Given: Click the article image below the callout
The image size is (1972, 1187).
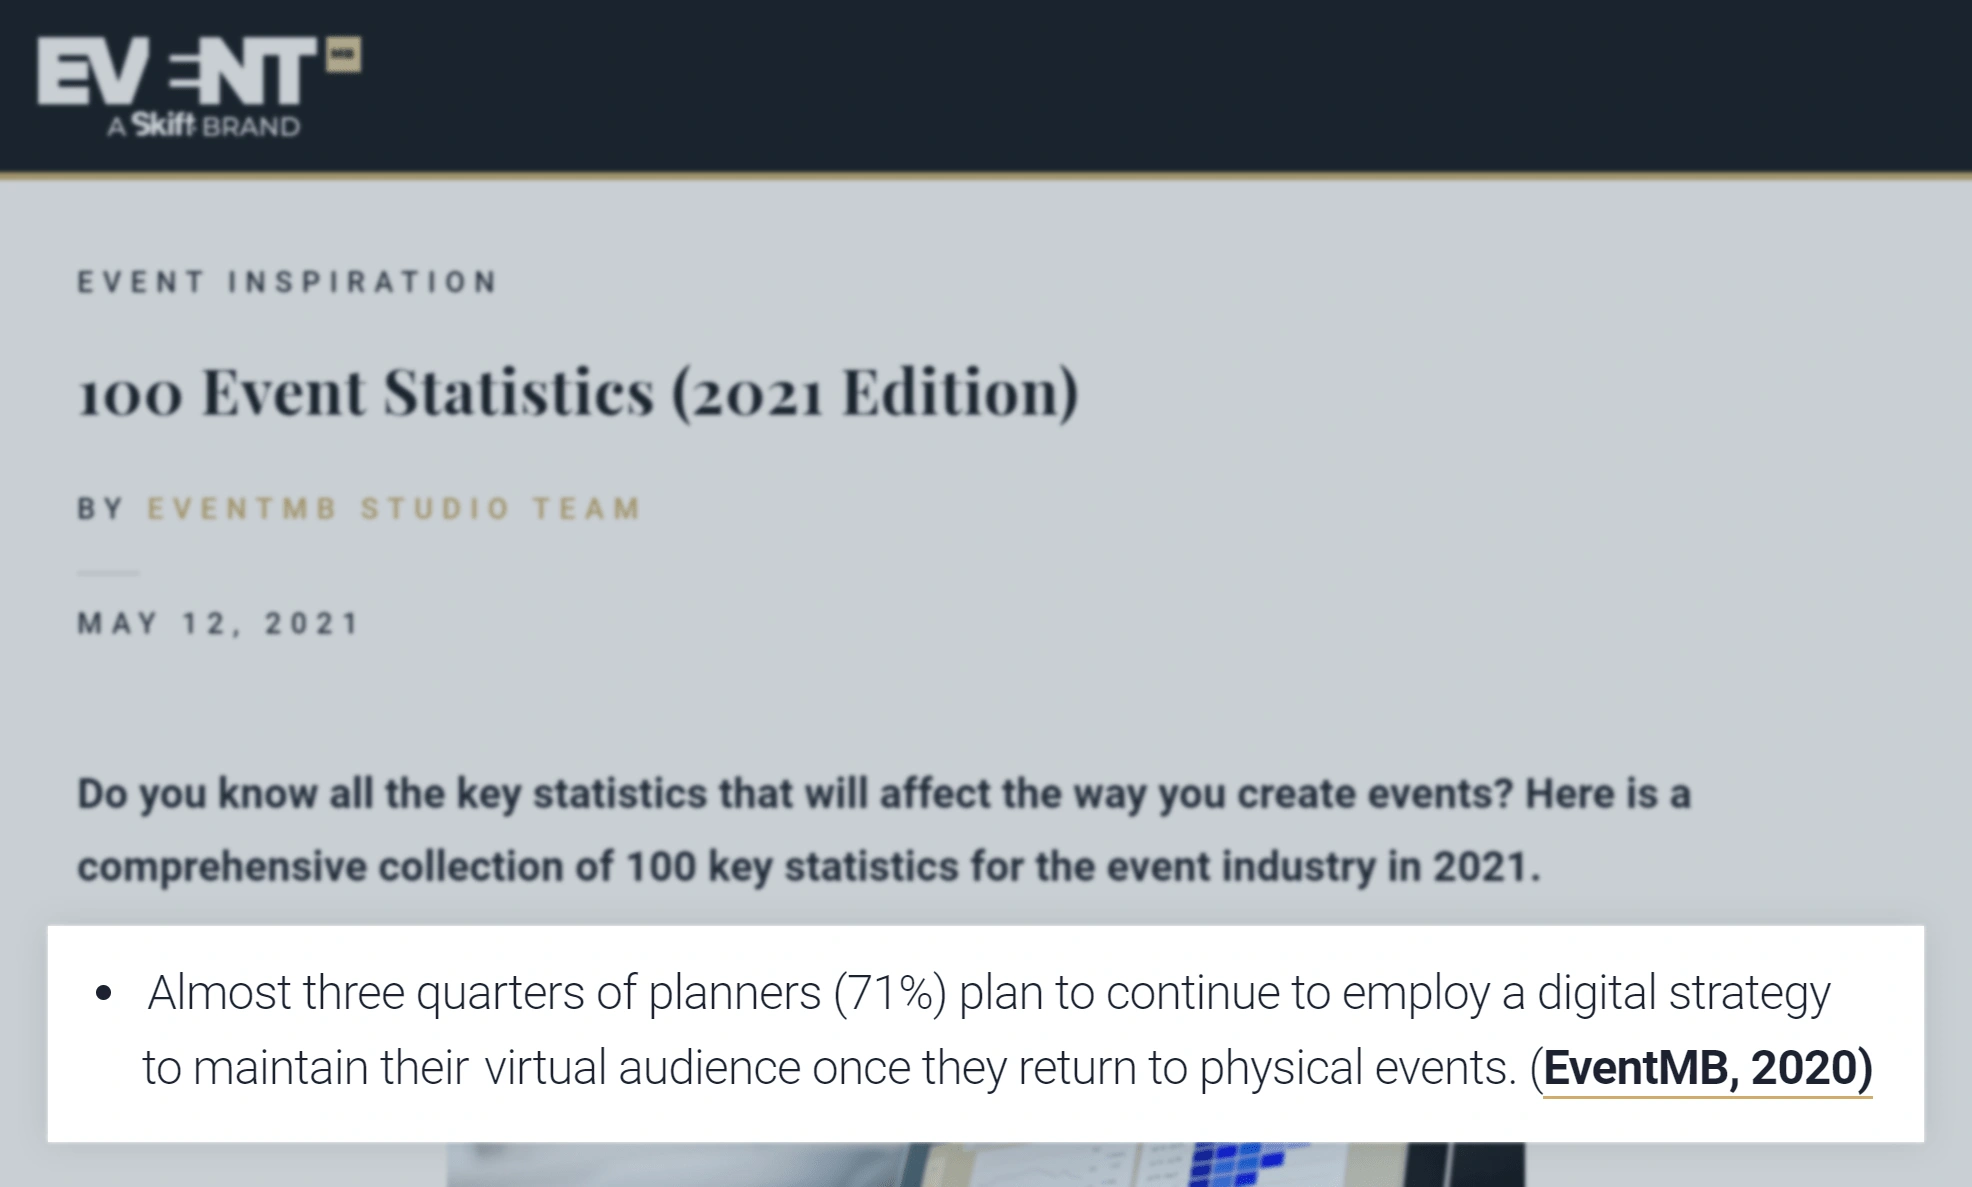Looking at the screenshot, I should [985, 1165].
